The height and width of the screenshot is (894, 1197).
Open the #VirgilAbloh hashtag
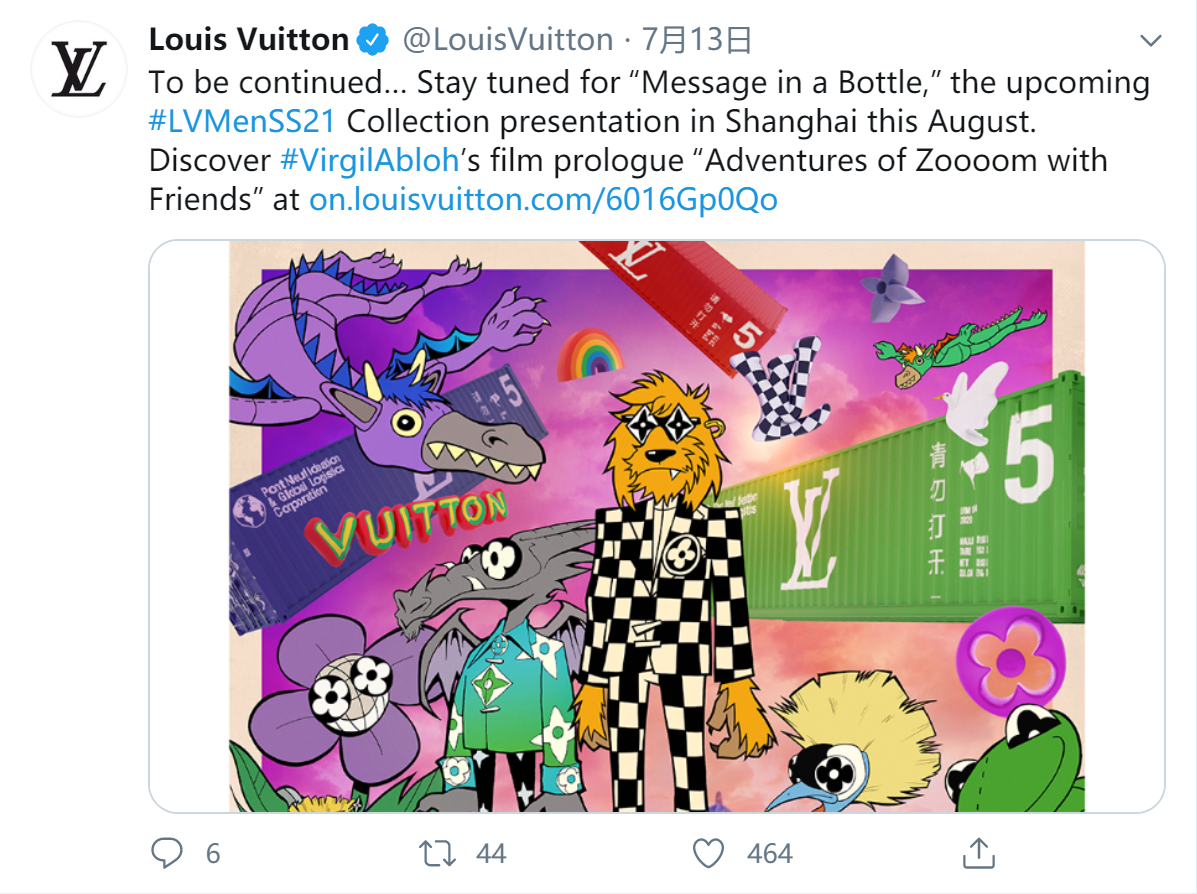tap(369, 160)
